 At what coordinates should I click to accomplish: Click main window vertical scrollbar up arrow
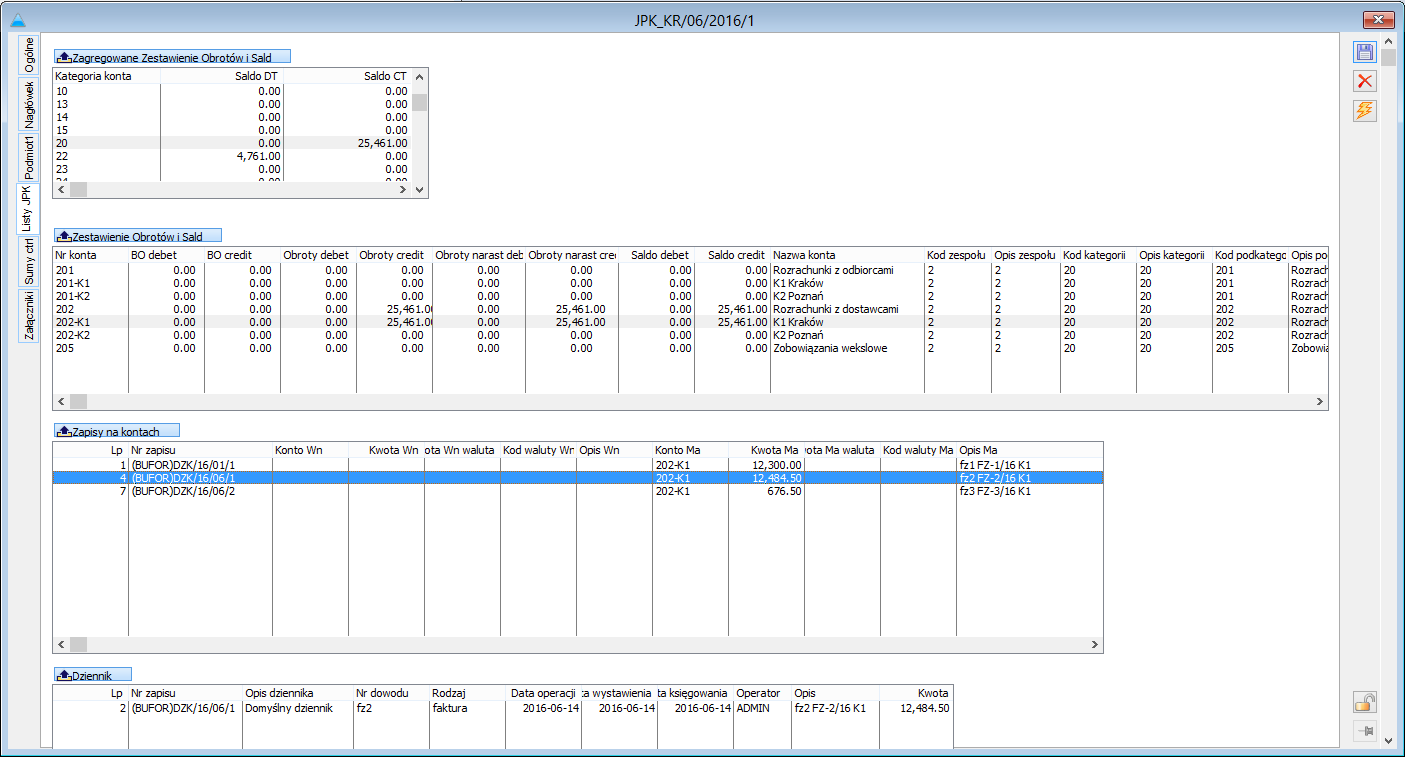pos(1389,41)
